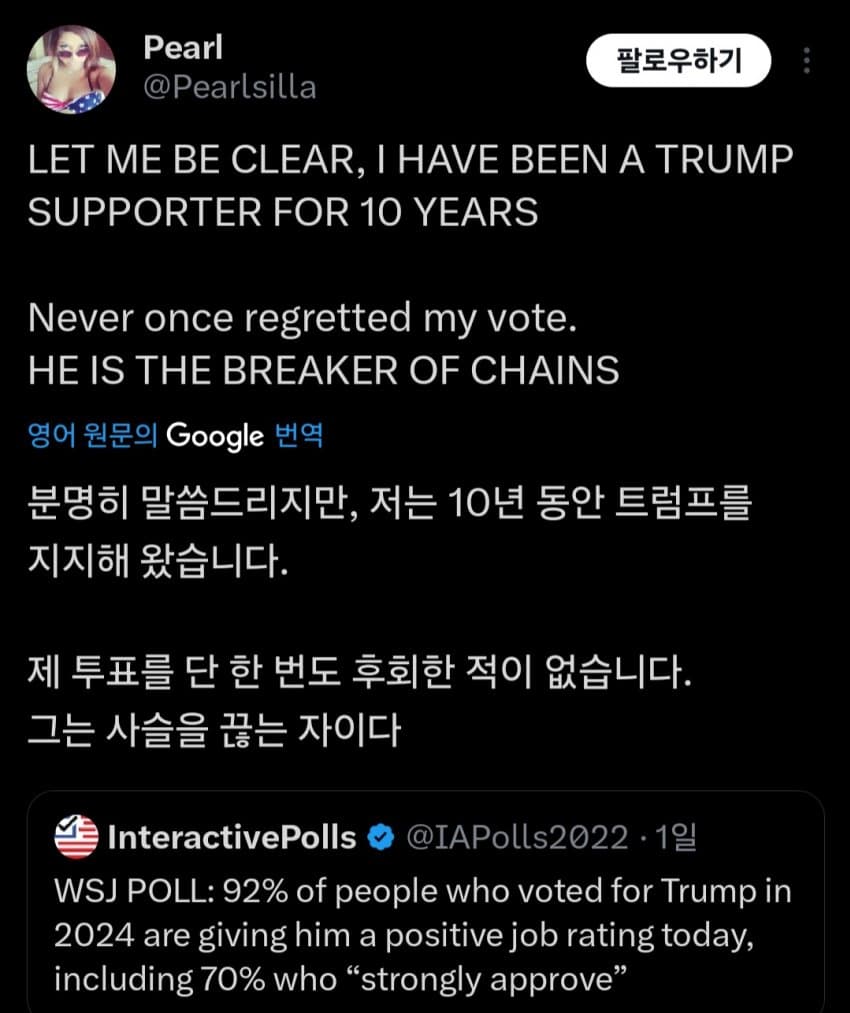Tap the 번역 label after Google
This screenshot has width=850, height=1013.
(x=298, y=436)
